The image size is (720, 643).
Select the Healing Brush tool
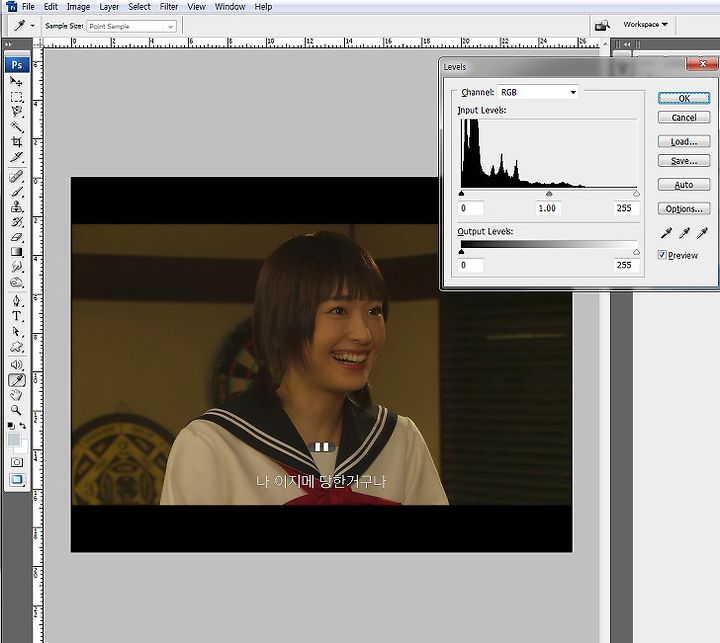point(16,176)
